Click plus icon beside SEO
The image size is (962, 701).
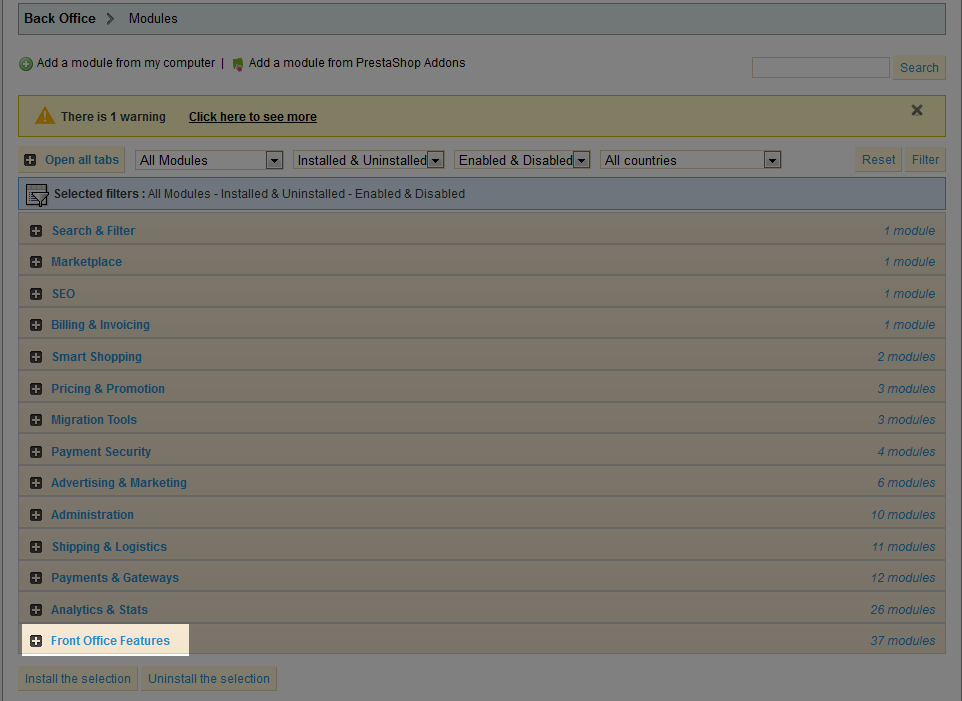pyautogui.click(x=36, y=294)
